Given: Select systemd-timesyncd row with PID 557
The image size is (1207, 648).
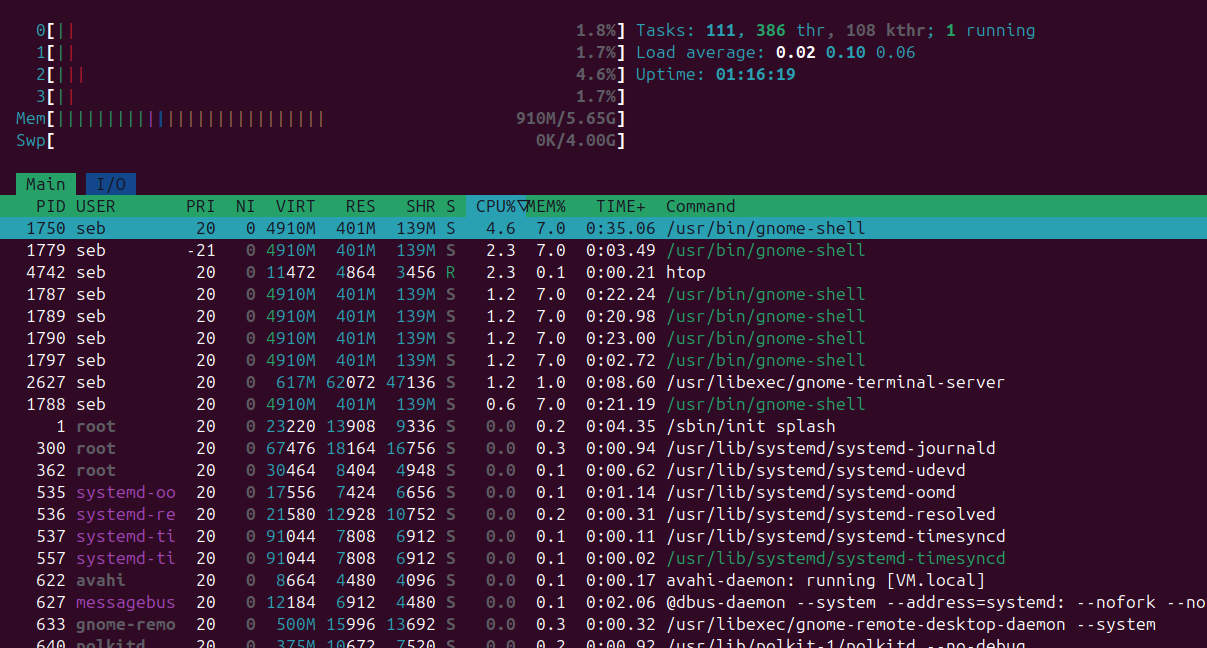Looking at the screenshot, I should click(x=603, y=558).
